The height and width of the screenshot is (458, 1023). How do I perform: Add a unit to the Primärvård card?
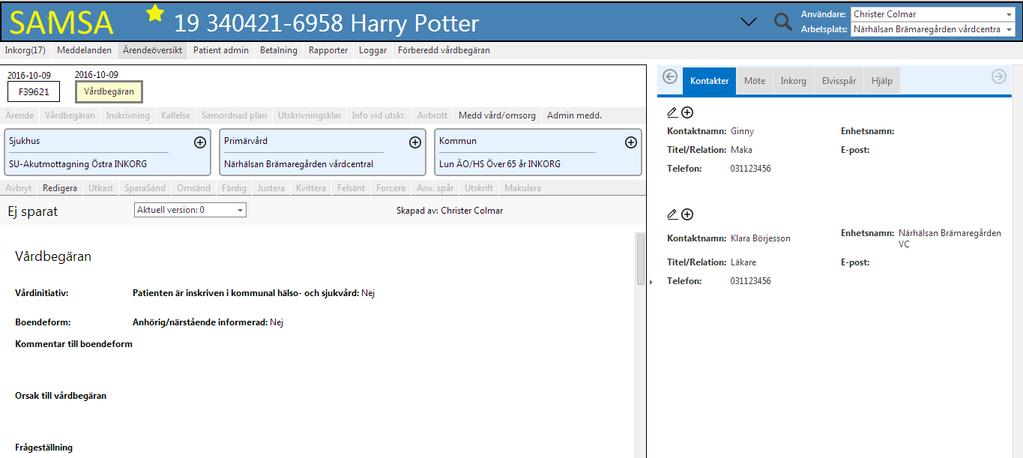(x=415, y=143)
